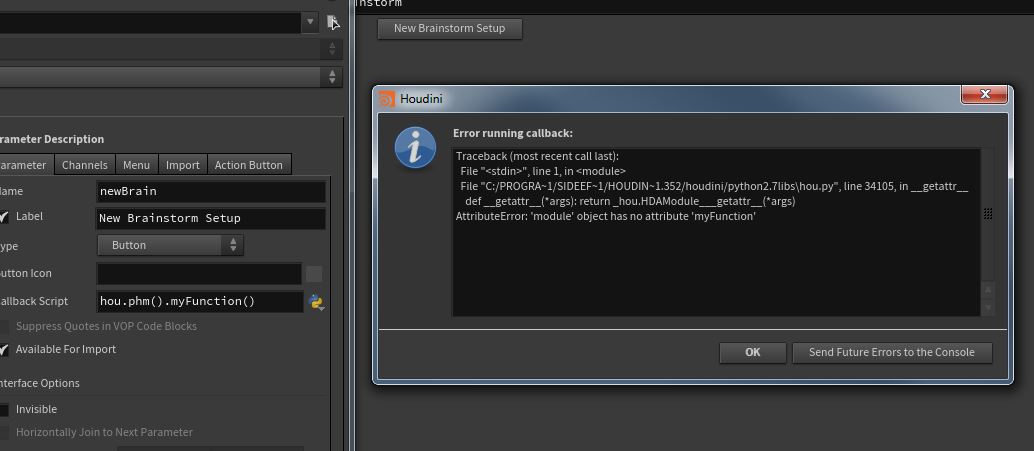Click the Name field containing newBrain

[211, 192]
